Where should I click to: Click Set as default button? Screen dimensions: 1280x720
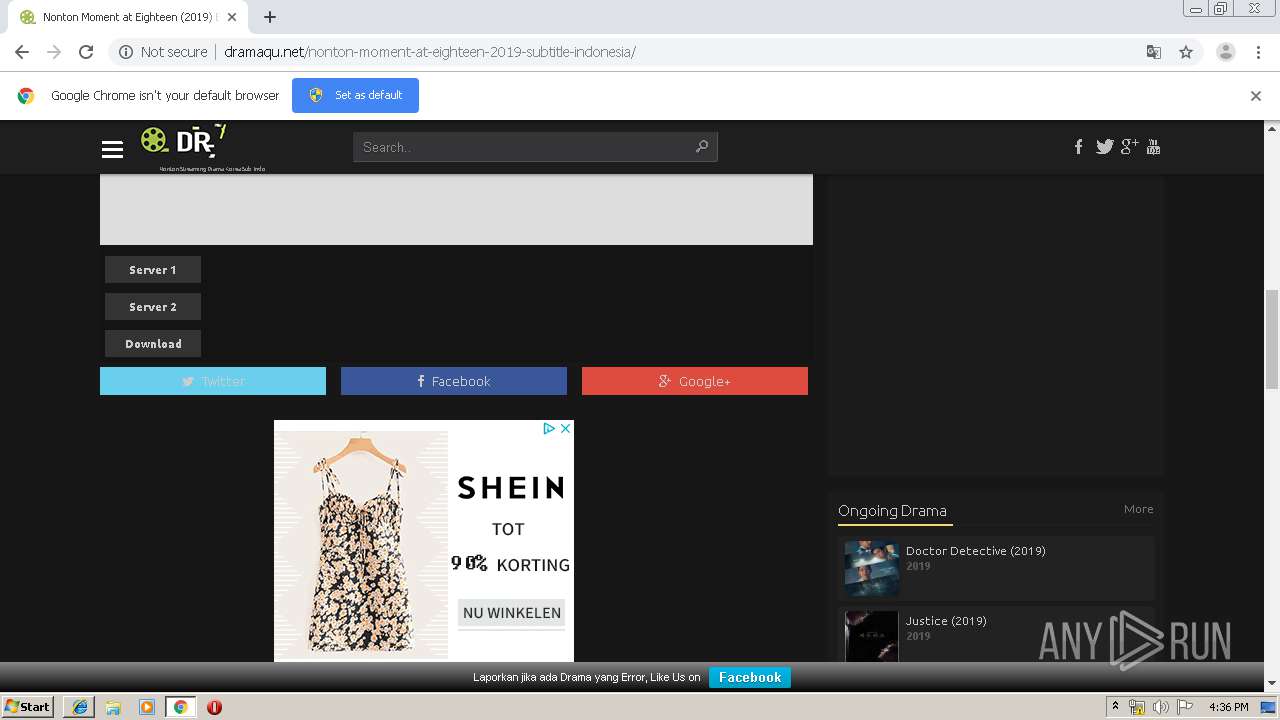pyautogui.click(x=355, y=95)
